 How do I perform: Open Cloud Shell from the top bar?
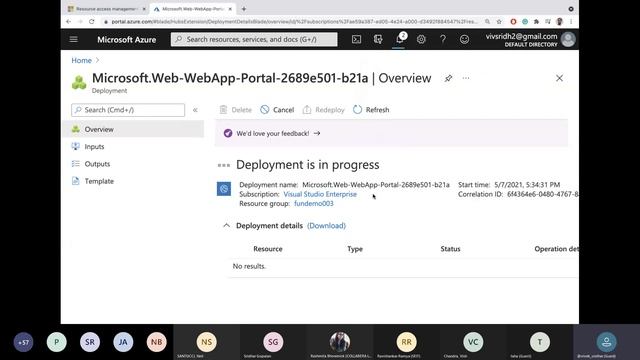coord(356,39)
